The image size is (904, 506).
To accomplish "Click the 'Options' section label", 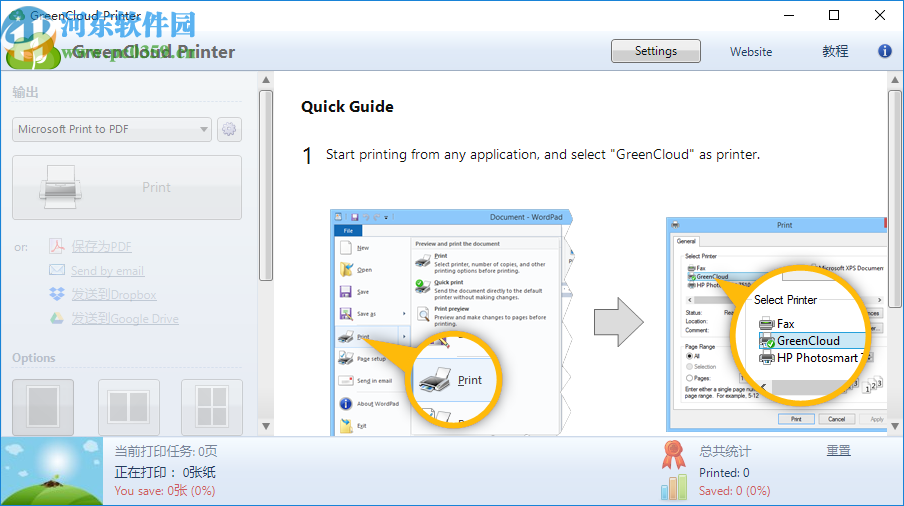I will pyautogui.click(x=34, y=358).
